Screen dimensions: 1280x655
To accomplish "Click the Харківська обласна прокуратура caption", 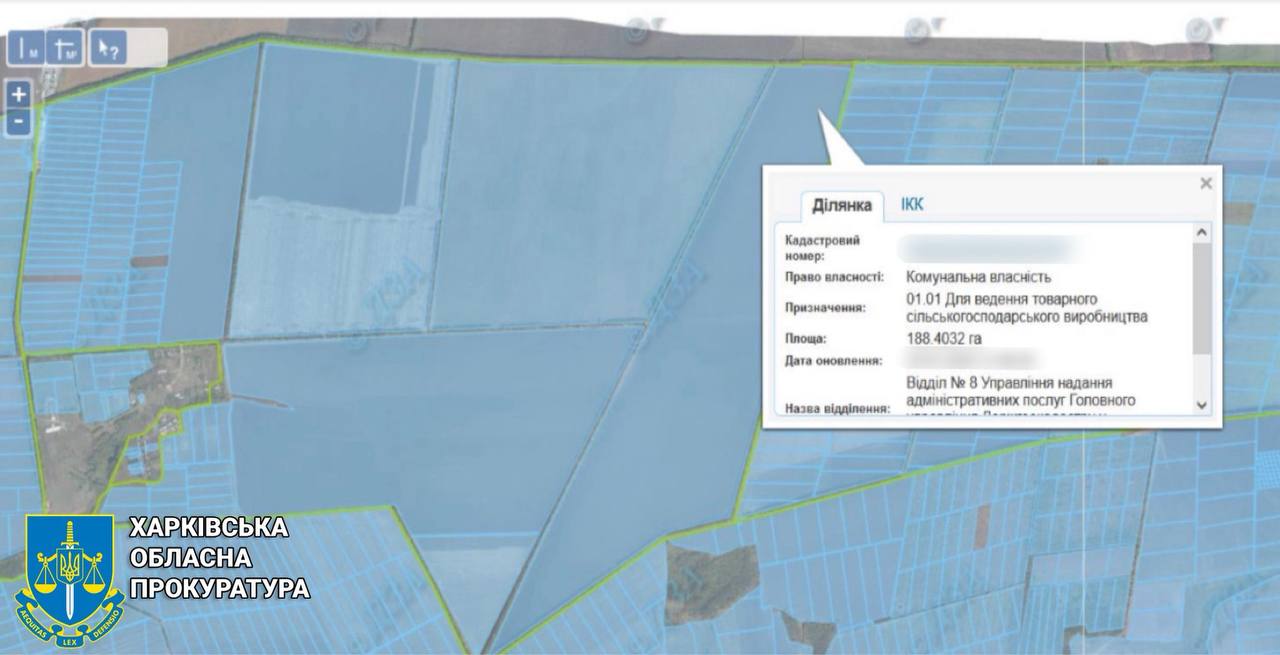I will pyautogui.click(x=218, y=558).
